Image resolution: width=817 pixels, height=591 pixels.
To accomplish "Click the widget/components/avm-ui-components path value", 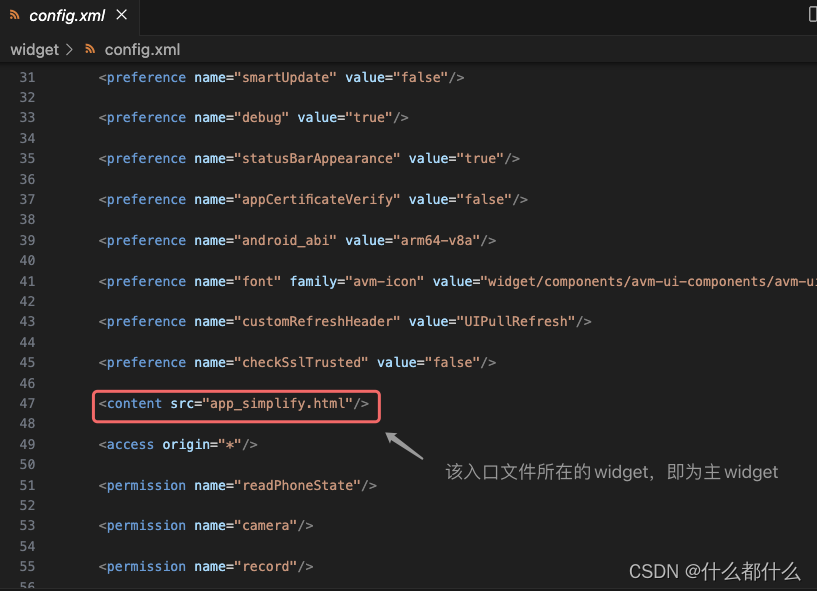I will tap(648, 281).
